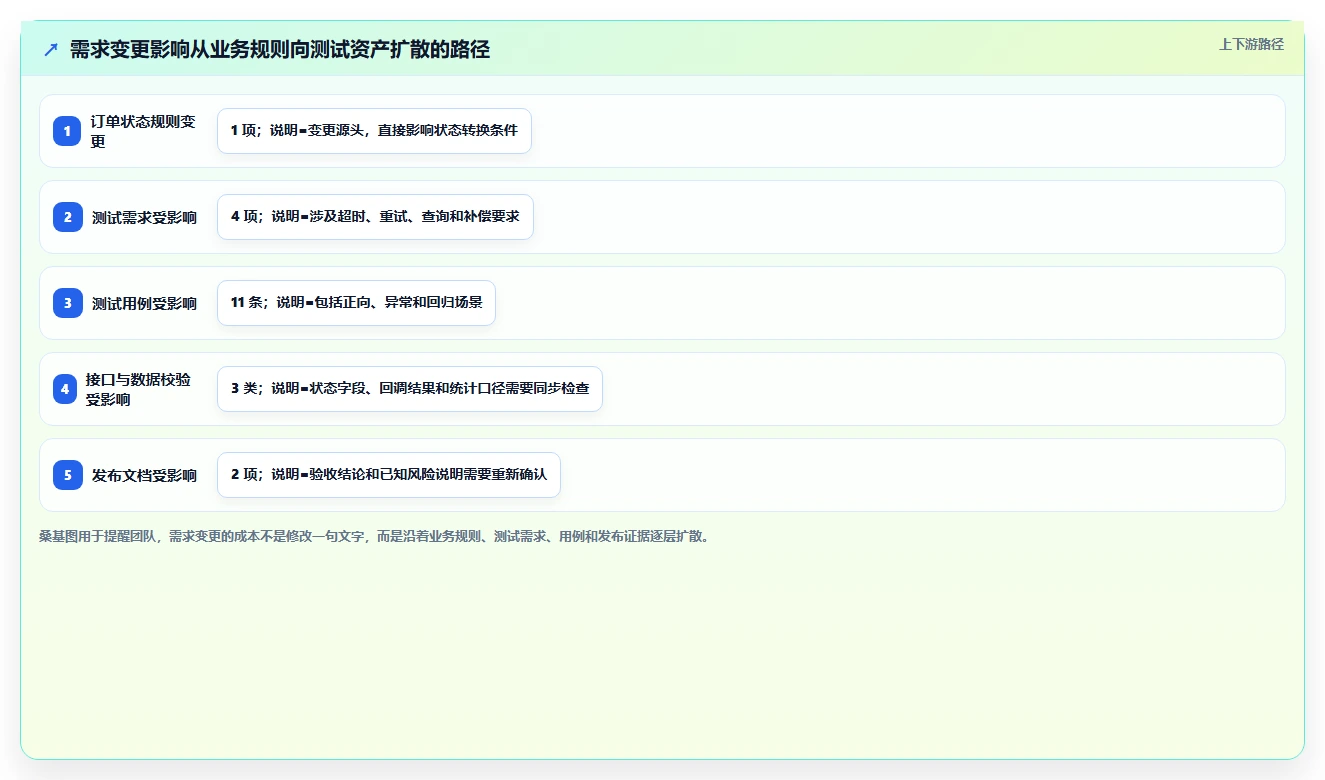This screenshot has width=1325, height=780.
Task: Click the 测试用例受影响 label
Action: click(x=144, y=303)
